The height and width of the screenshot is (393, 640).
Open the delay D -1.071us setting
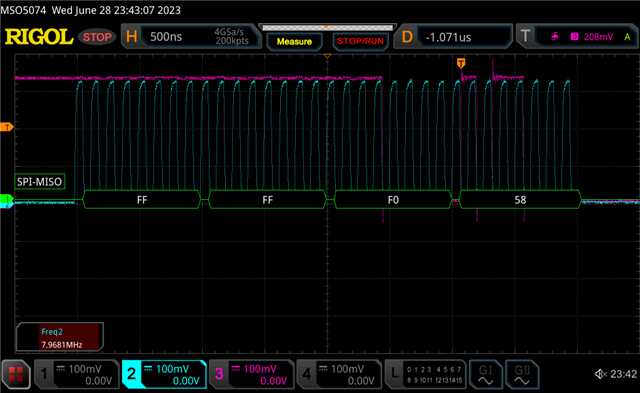point(453,37)
